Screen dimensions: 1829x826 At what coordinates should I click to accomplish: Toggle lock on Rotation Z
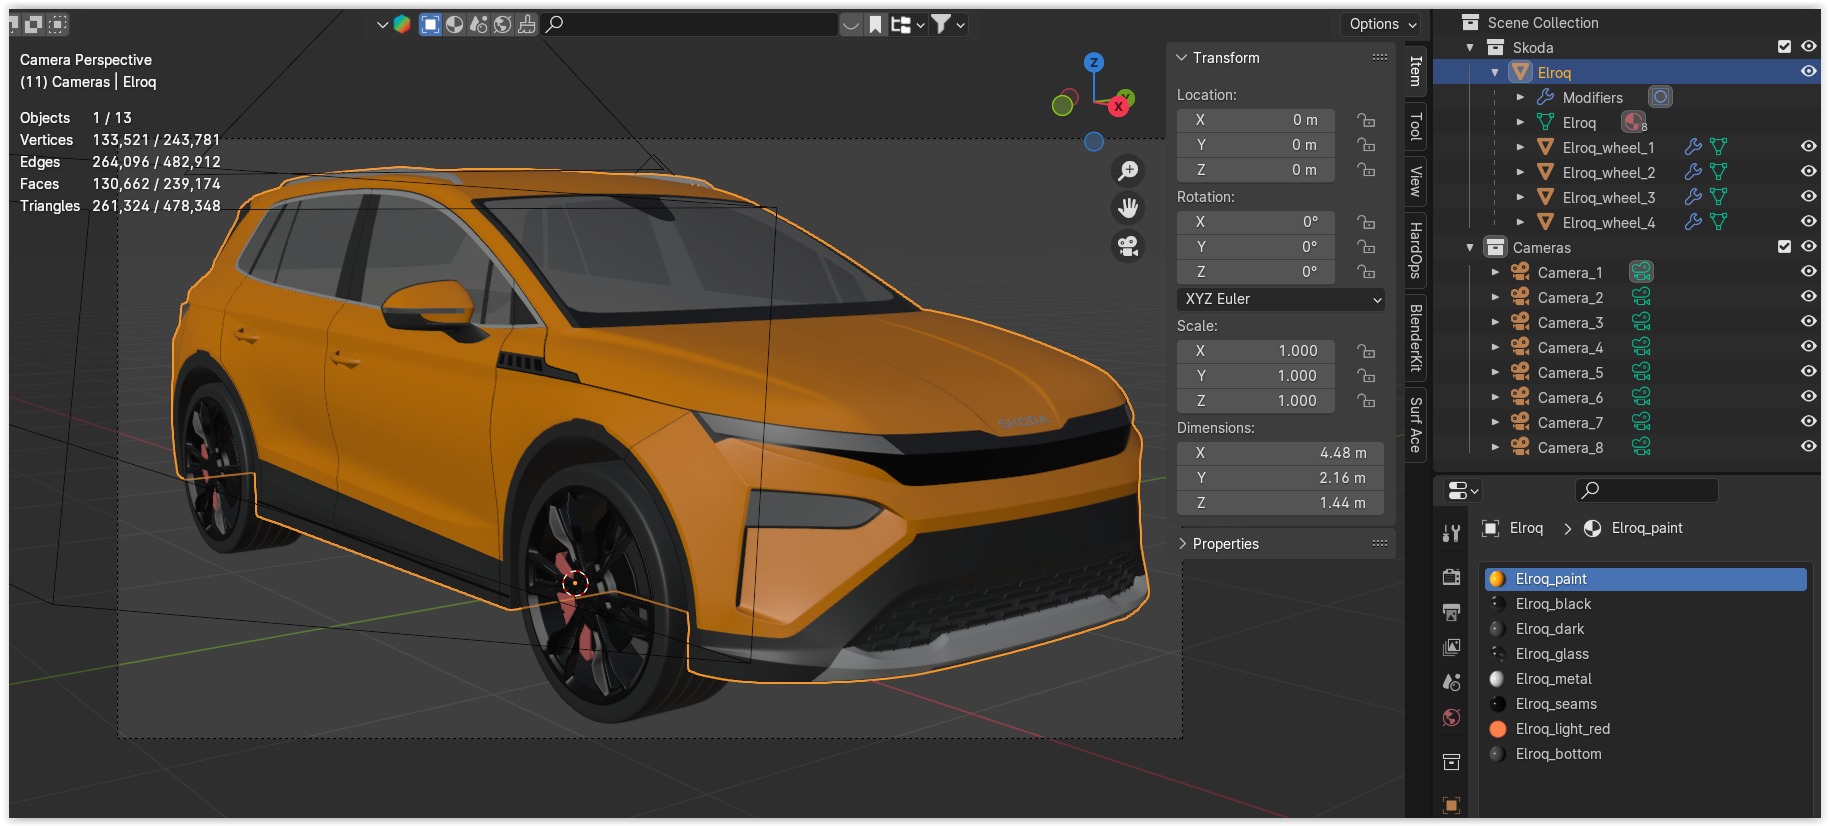tap(1365, 272)
